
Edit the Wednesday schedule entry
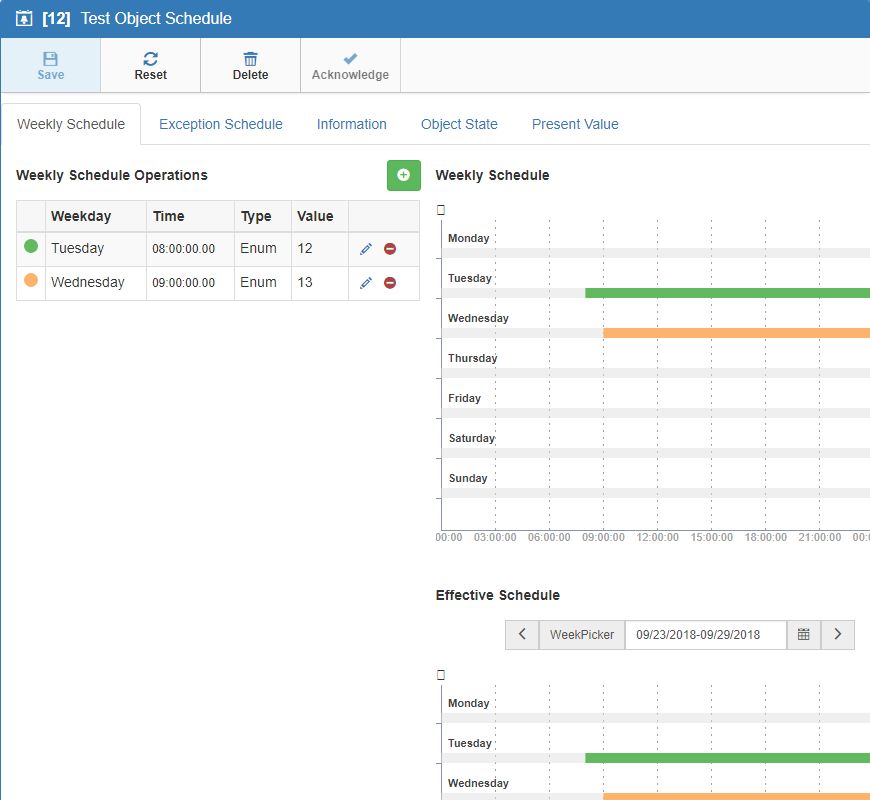(366, 283)
